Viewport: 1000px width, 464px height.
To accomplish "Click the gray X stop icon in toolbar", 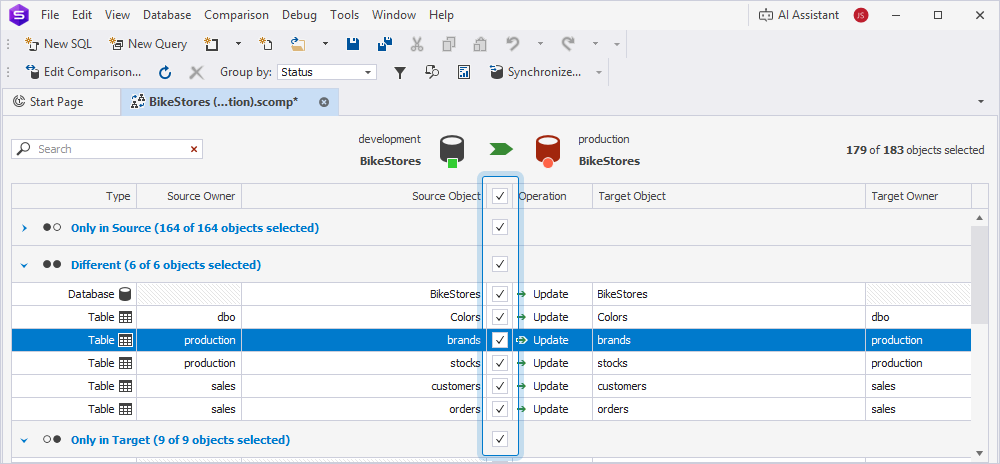I will [x=196, y=72].
